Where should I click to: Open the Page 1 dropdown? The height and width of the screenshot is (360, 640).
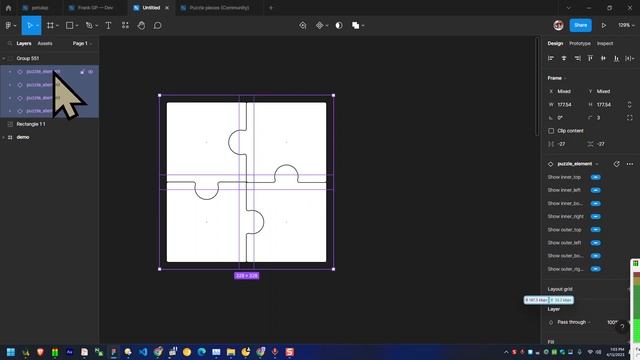click(x=82, y=43)
